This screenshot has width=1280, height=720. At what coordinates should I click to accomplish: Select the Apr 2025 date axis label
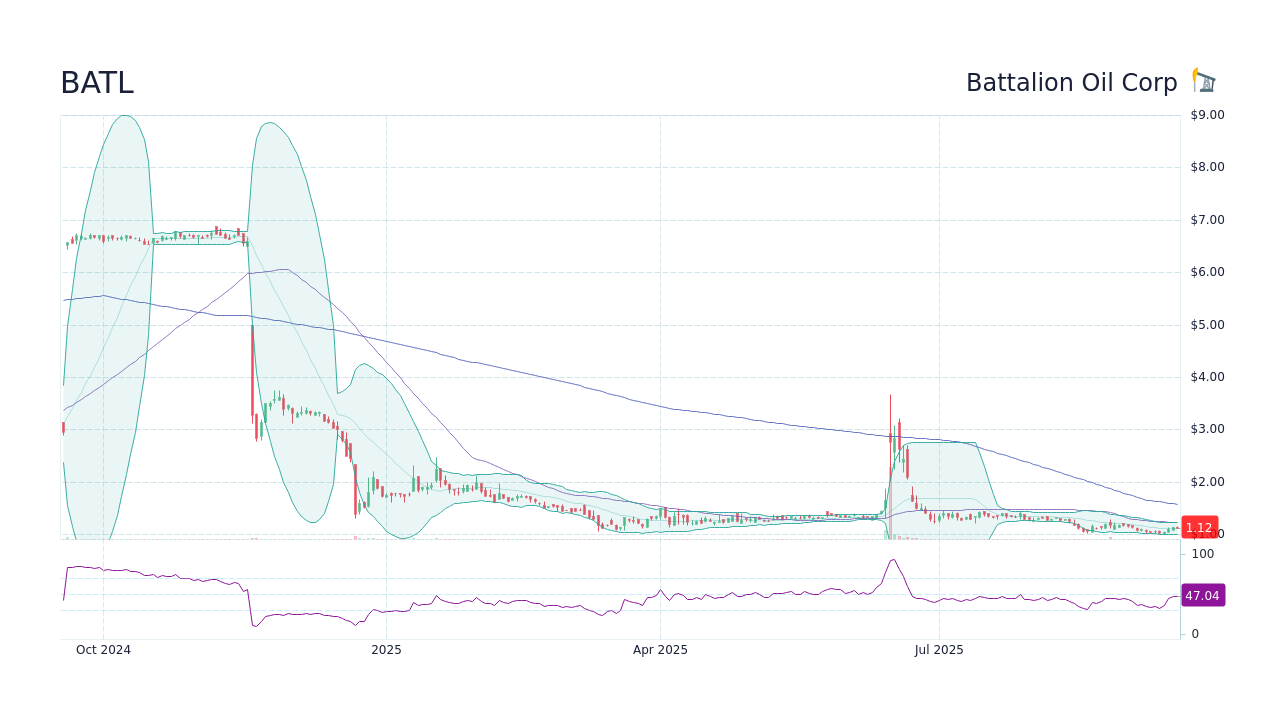660,650
